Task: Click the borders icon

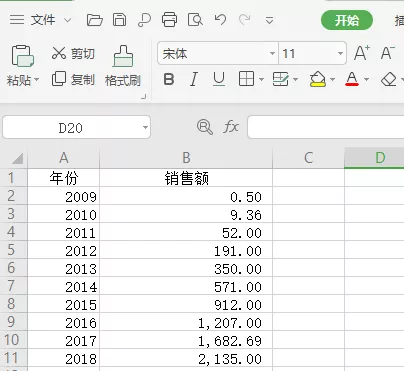Action: [246, 79]
